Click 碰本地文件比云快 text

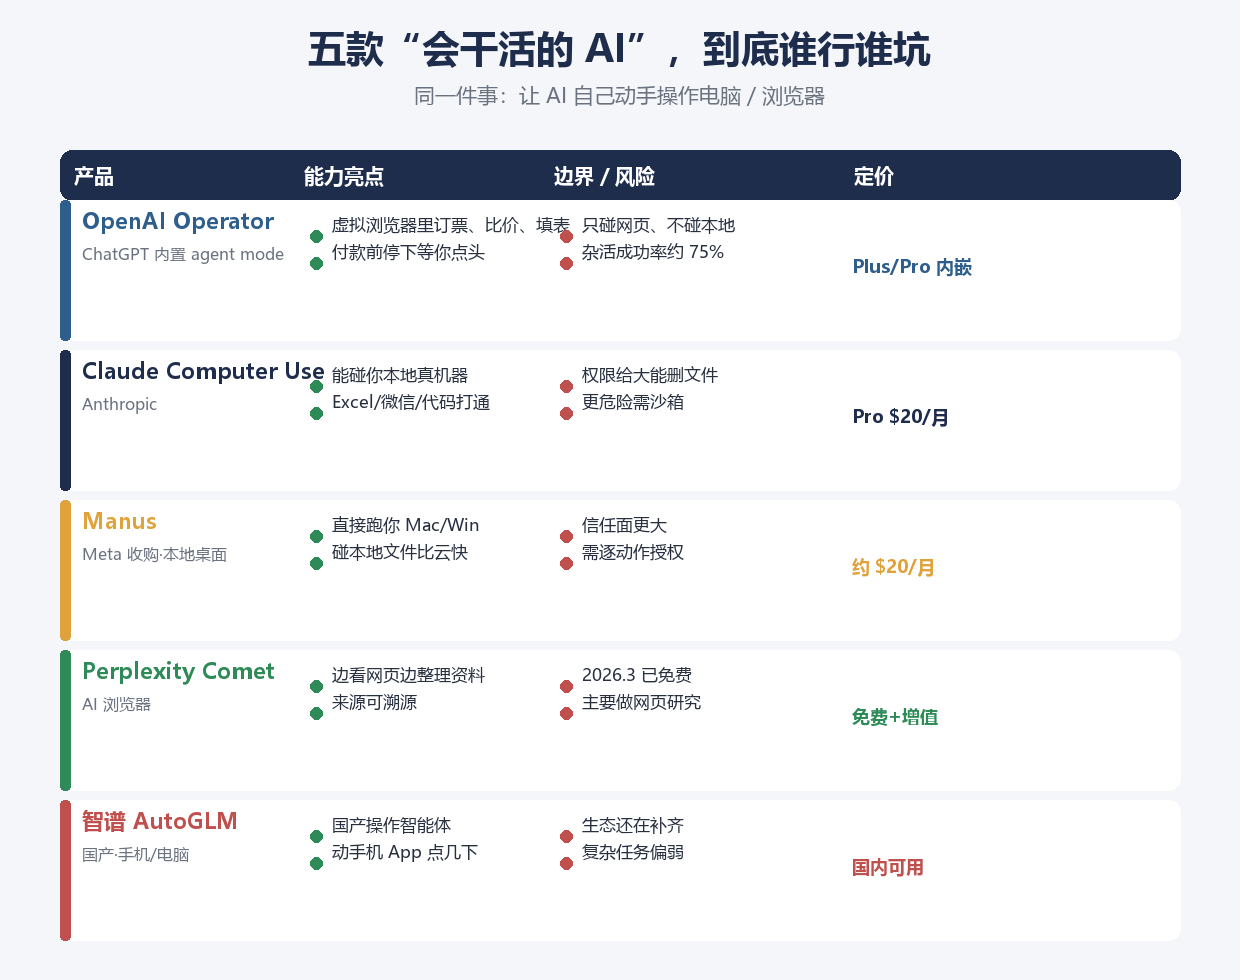400,552
